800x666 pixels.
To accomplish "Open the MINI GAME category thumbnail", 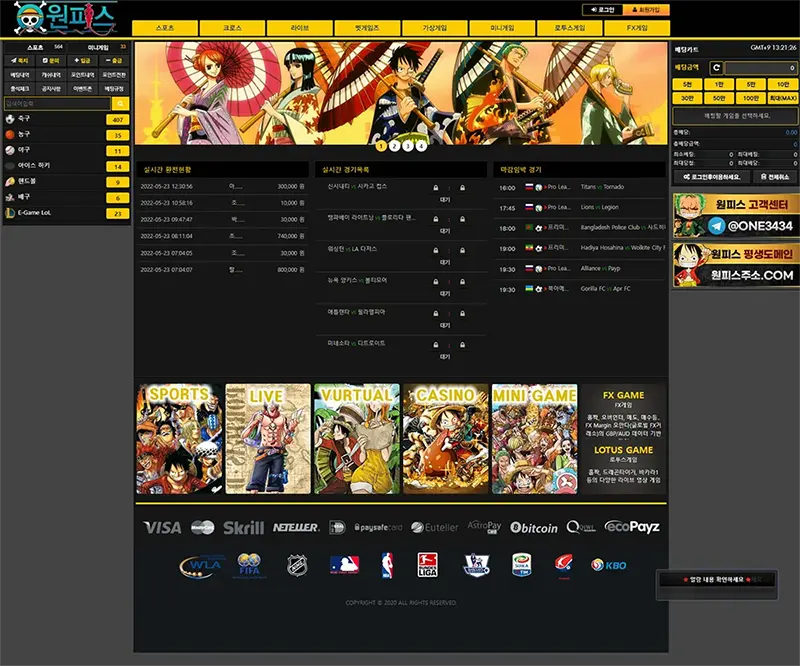I will (x=534, y=439).
